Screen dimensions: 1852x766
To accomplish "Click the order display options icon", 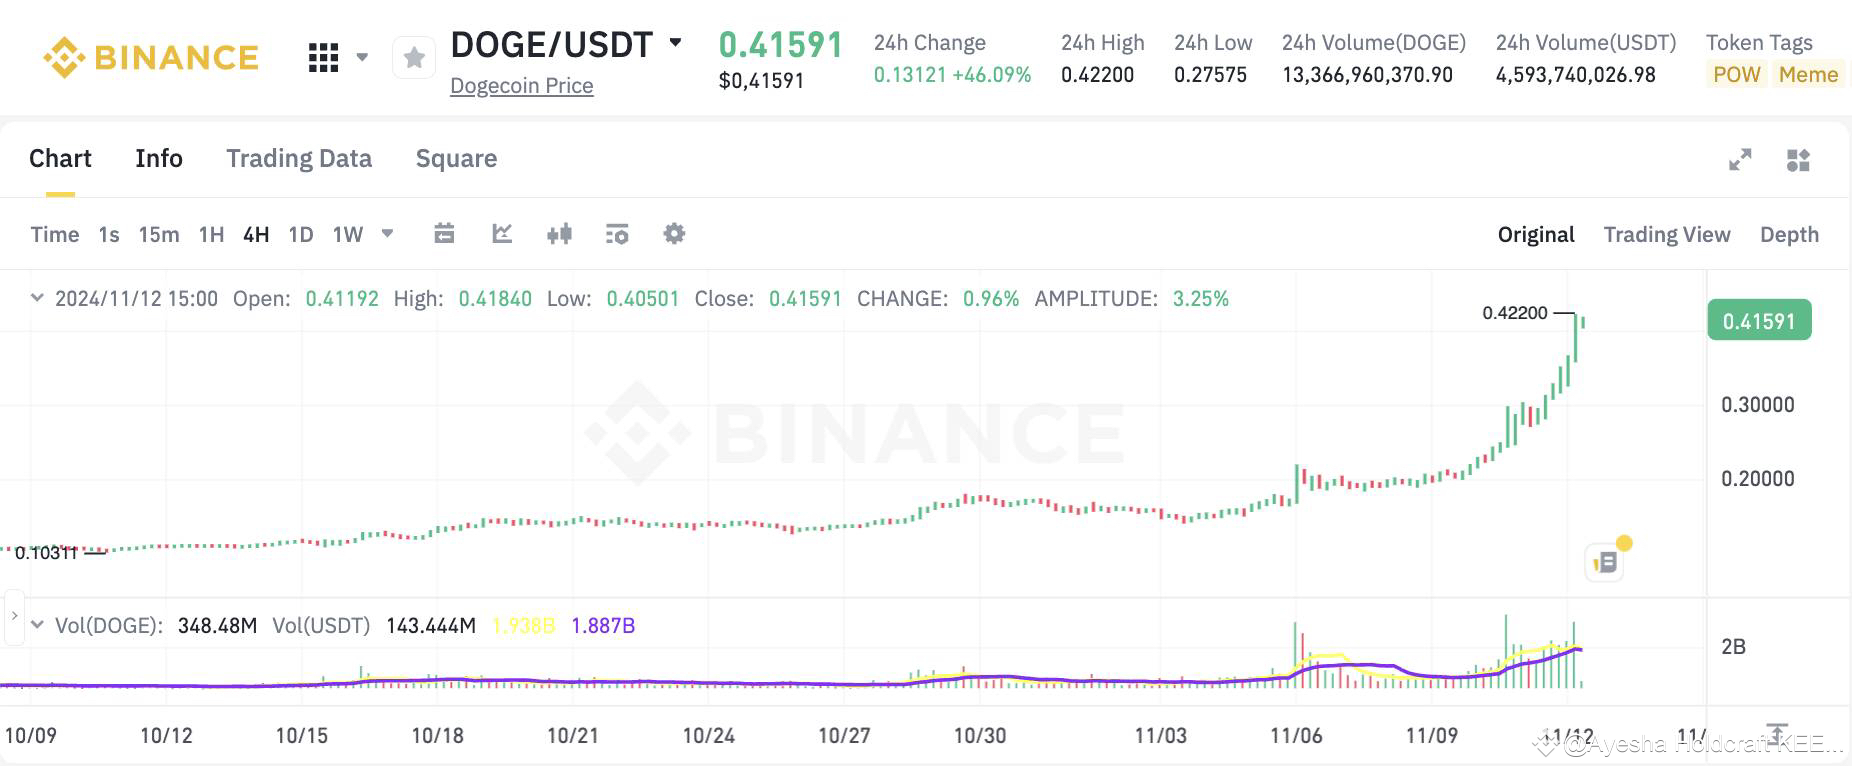I will [x=617, y=233].
